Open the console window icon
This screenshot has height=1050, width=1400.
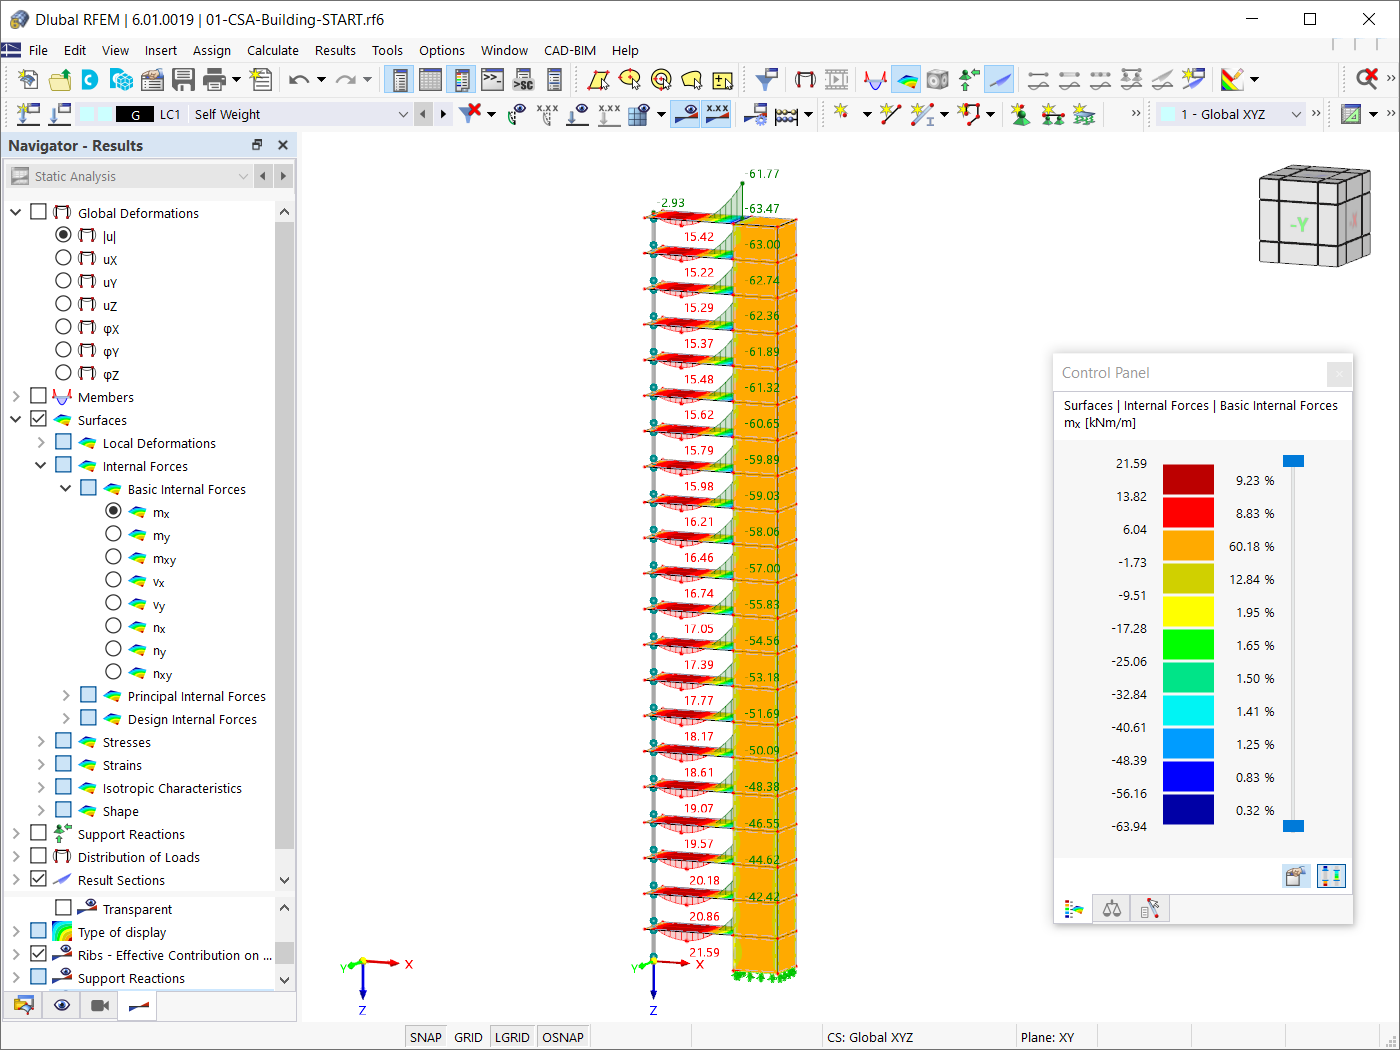coord(492,79)
